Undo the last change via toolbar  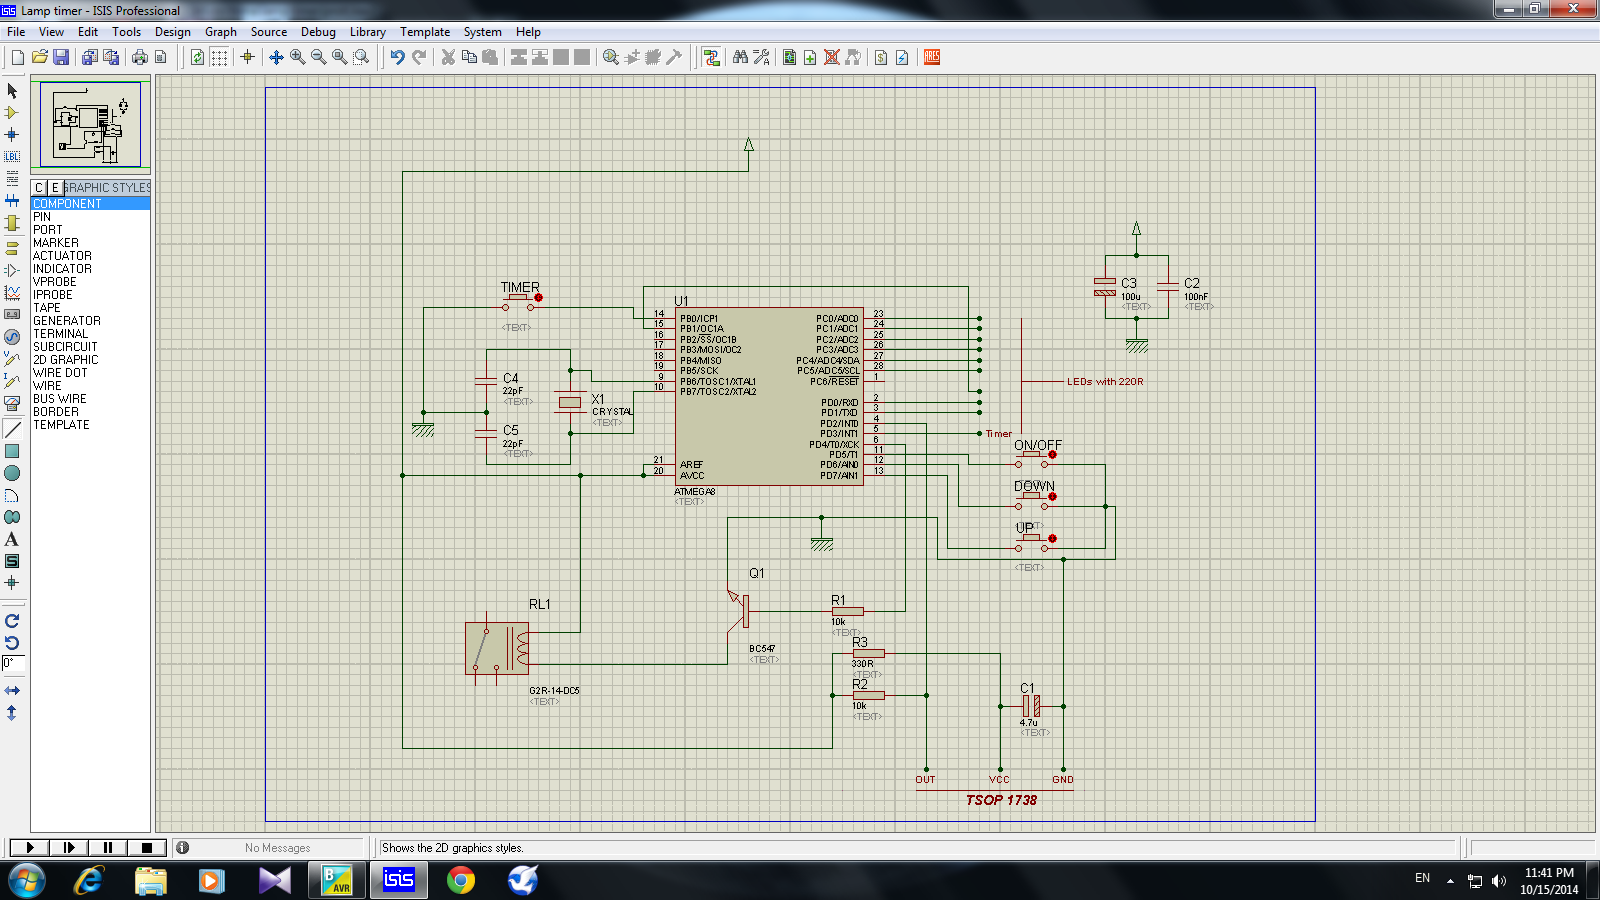pos(397,58)
